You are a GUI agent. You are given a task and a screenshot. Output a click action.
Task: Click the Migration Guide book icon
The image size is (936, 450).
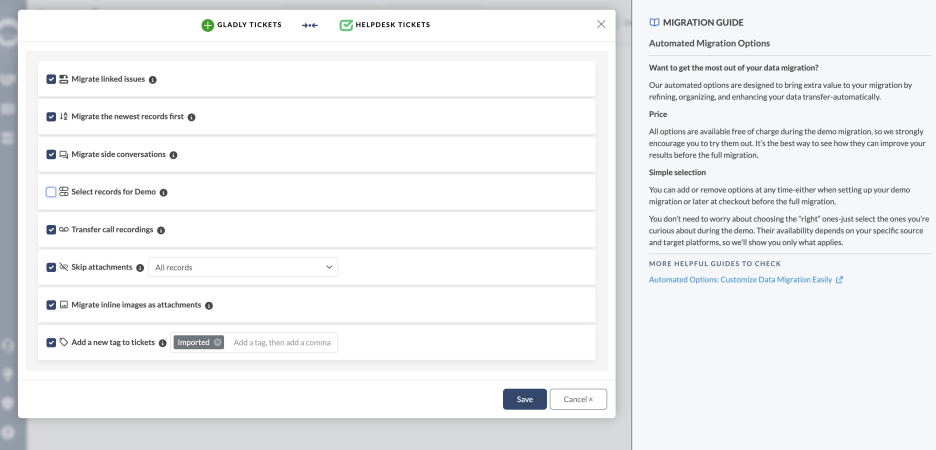point(654,23)
